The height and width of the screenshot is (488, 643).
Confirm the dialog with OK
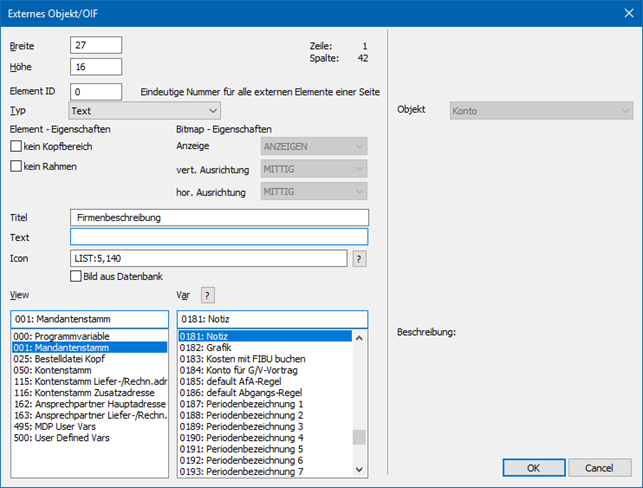pos(533,468)
